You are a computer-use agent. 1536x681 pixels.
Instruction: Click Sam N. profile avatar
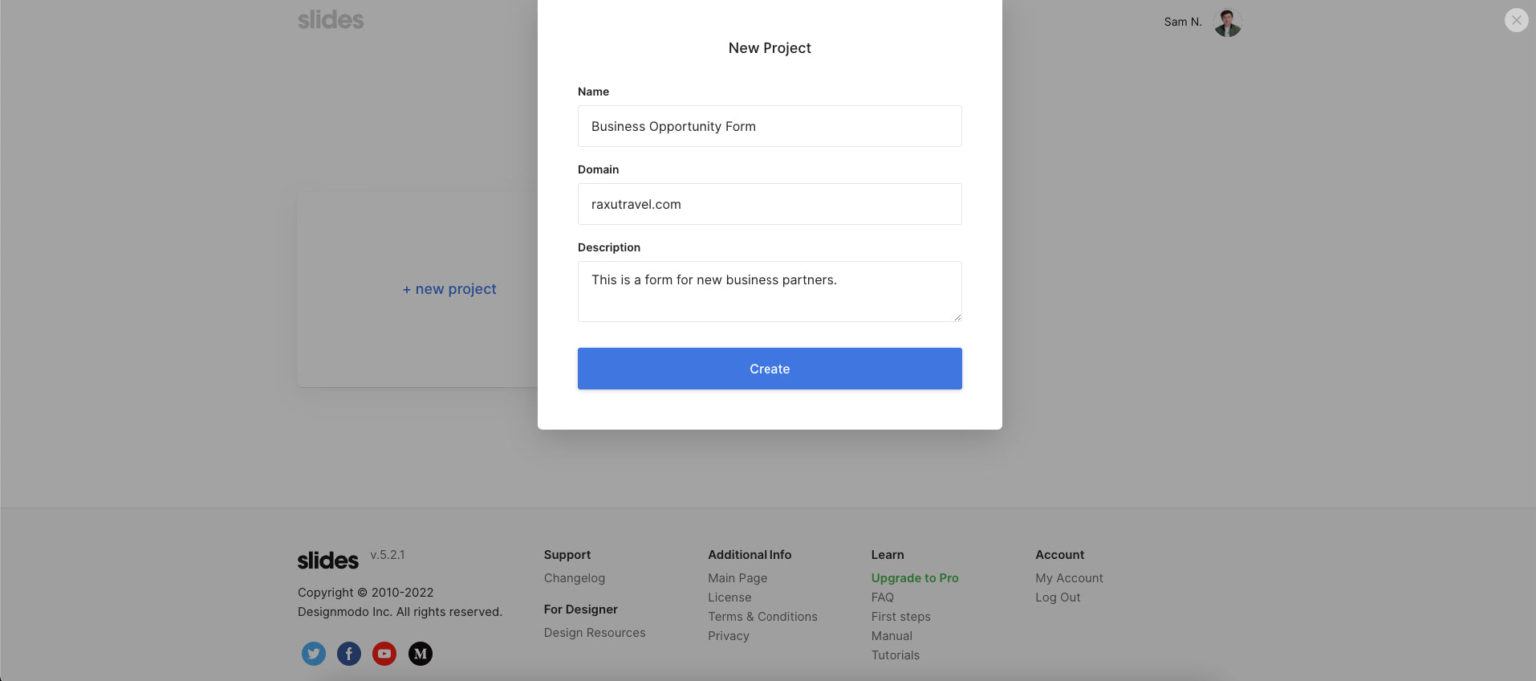click(1227, 22)
